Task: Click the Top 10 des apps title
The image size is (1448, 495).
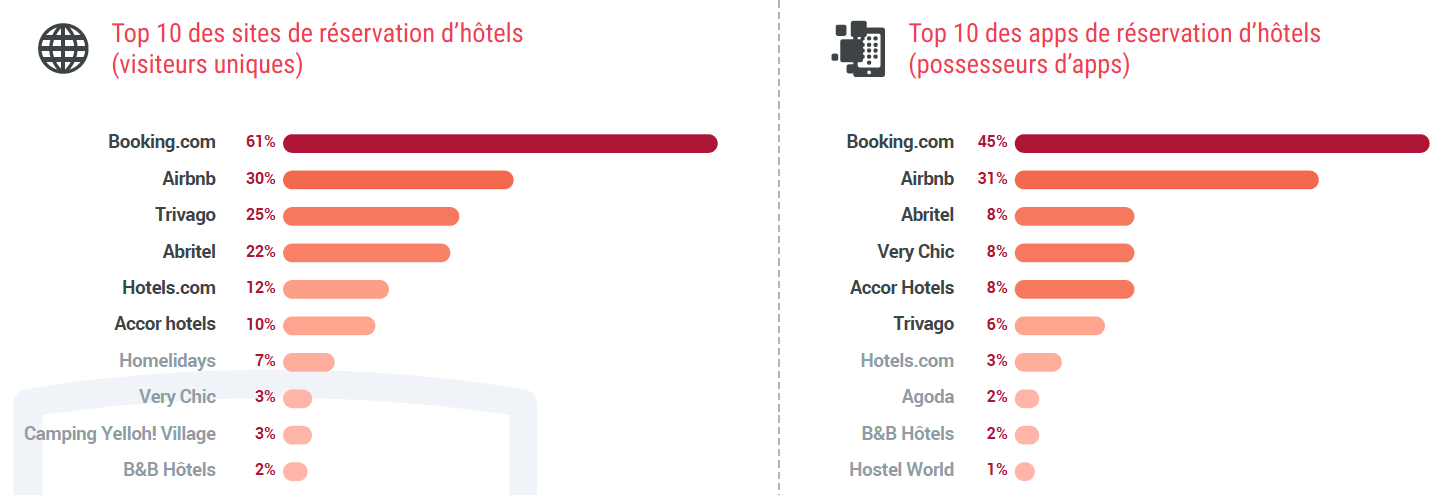Action: (1114, 49)
